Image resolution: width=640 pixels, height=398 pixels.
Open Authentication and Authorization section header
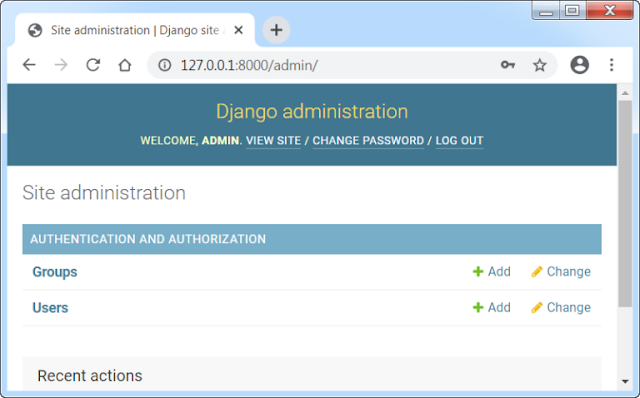coord(148,239)
